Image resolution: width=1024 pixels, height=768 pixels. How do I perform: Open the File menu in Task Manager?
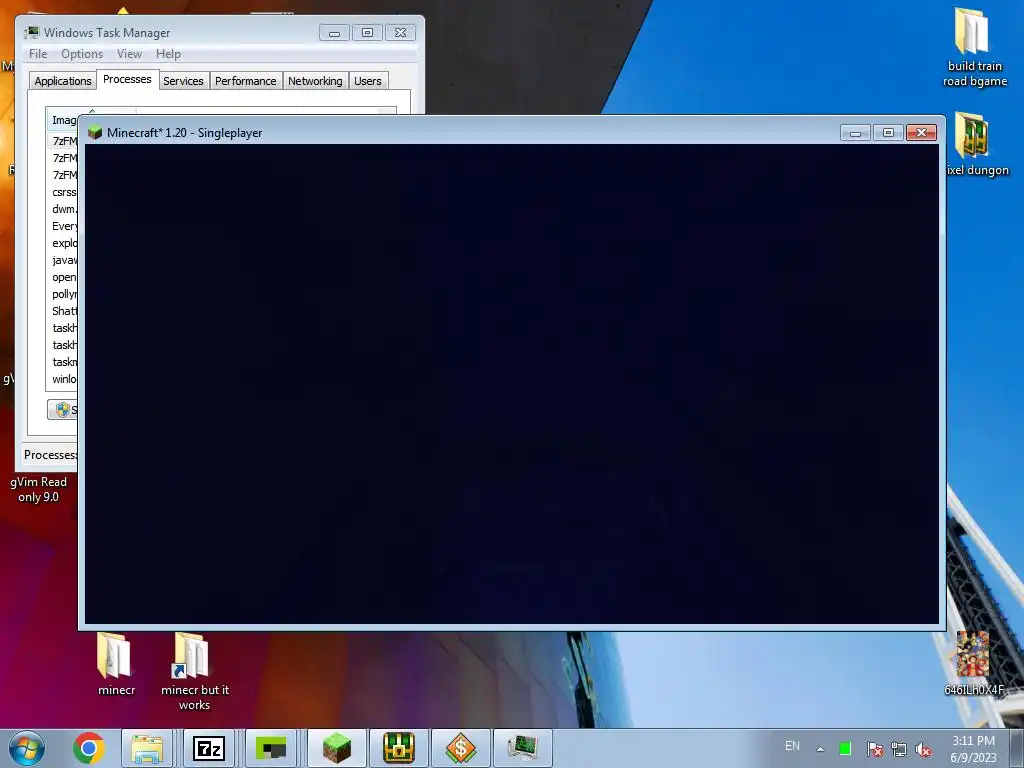38,54
